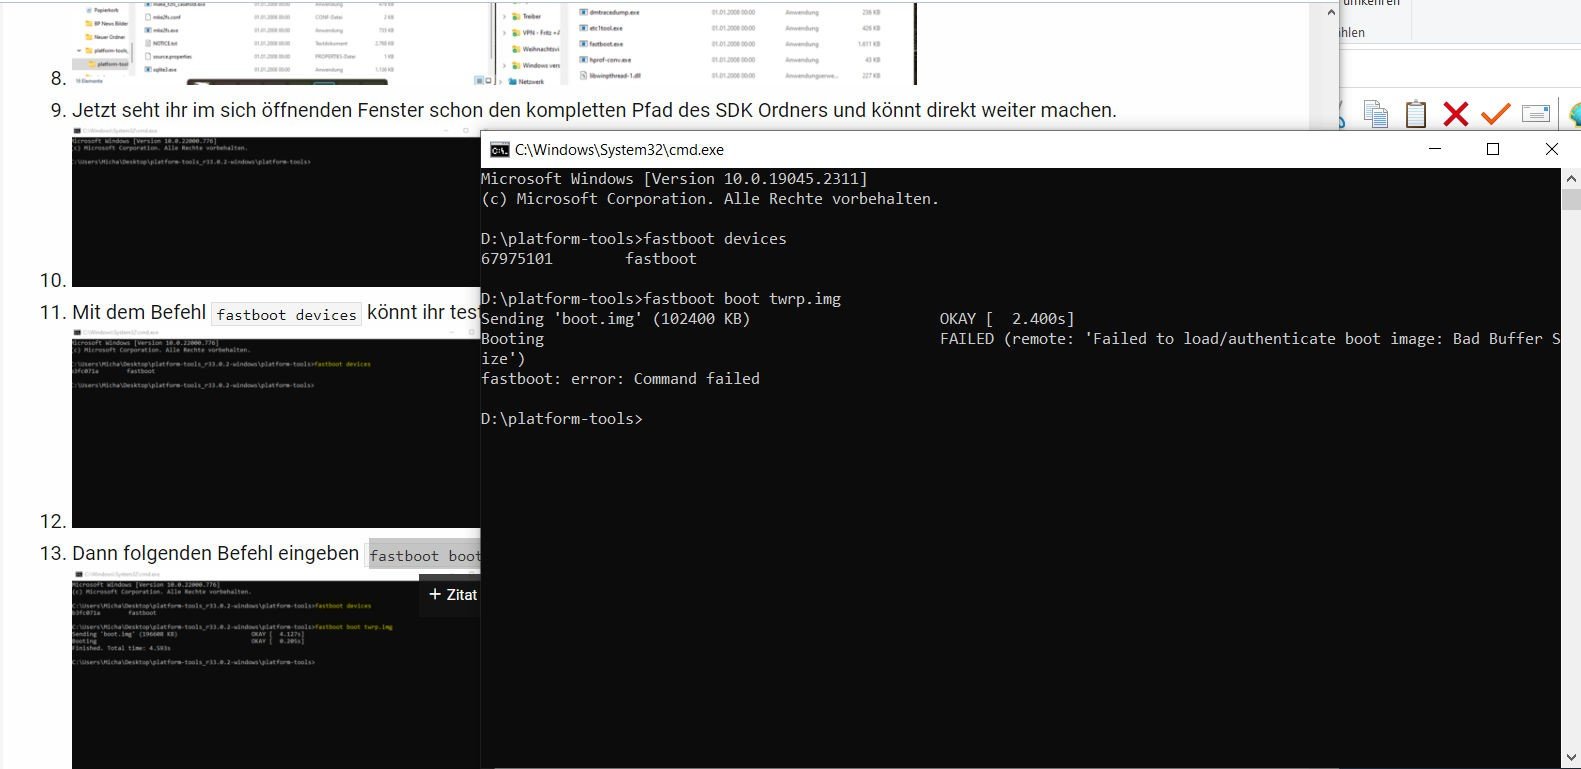Click the highlighted 'fastboot boot' code snippet
The height and width of the screenshot is (769, 1581).
point(424,556)
